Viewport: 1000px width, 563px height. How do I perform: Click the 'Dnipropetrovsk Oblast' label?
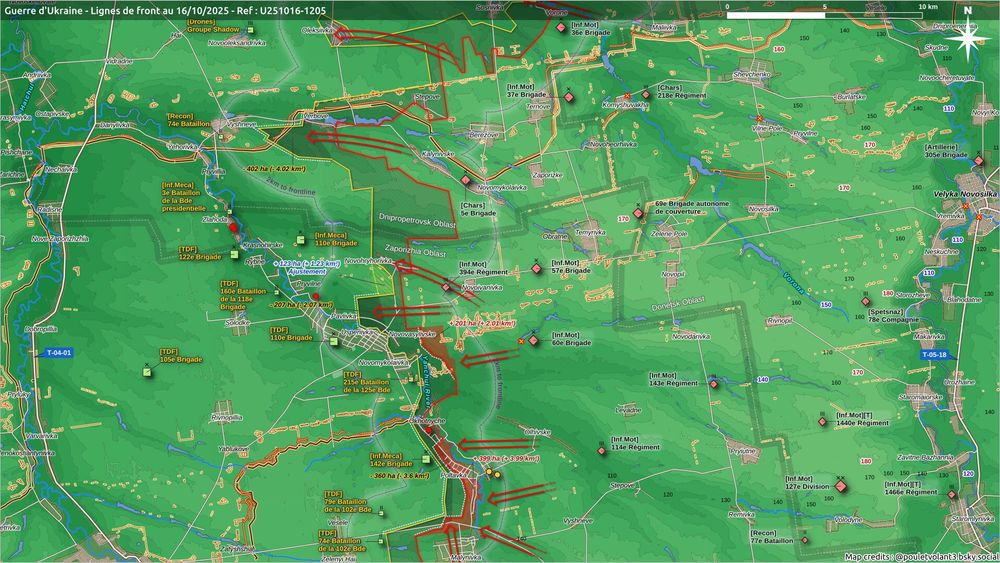tap(418, 221)
